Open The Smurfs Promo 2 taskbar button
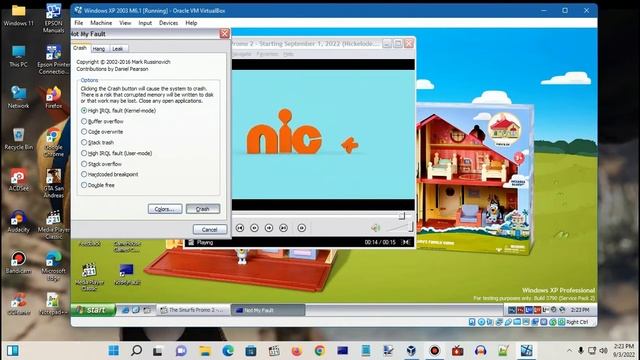The width and height of the screenshot is (640, 360). point(193,310)
